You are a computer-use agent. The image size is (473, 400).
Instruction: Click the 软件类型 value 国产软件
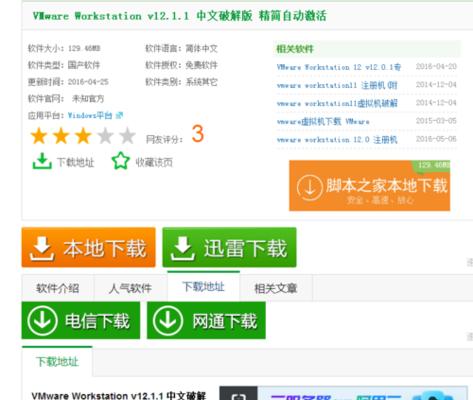click(84, 65)
